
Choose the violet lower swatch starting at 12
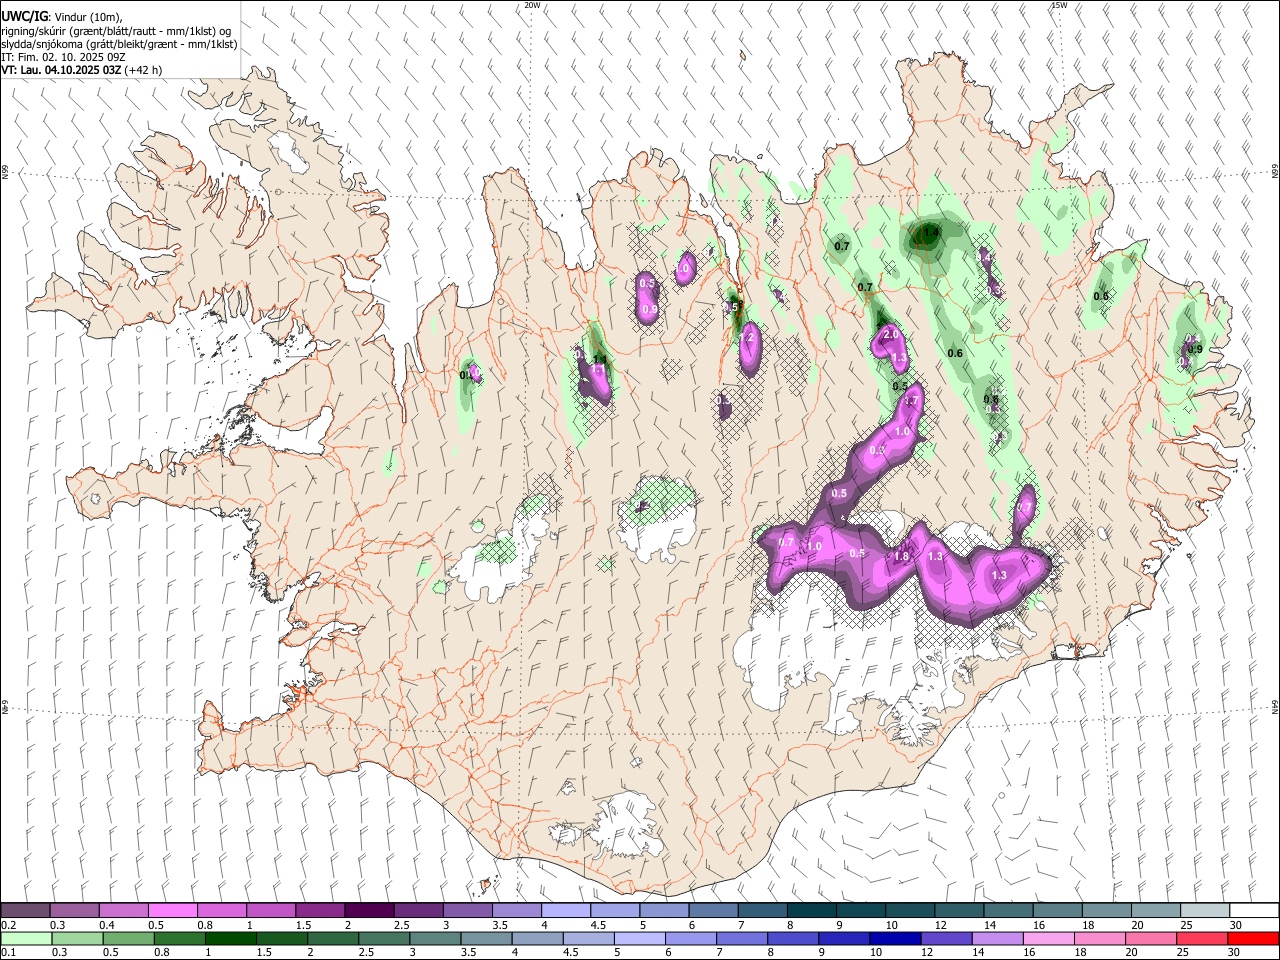pos(946,938)
